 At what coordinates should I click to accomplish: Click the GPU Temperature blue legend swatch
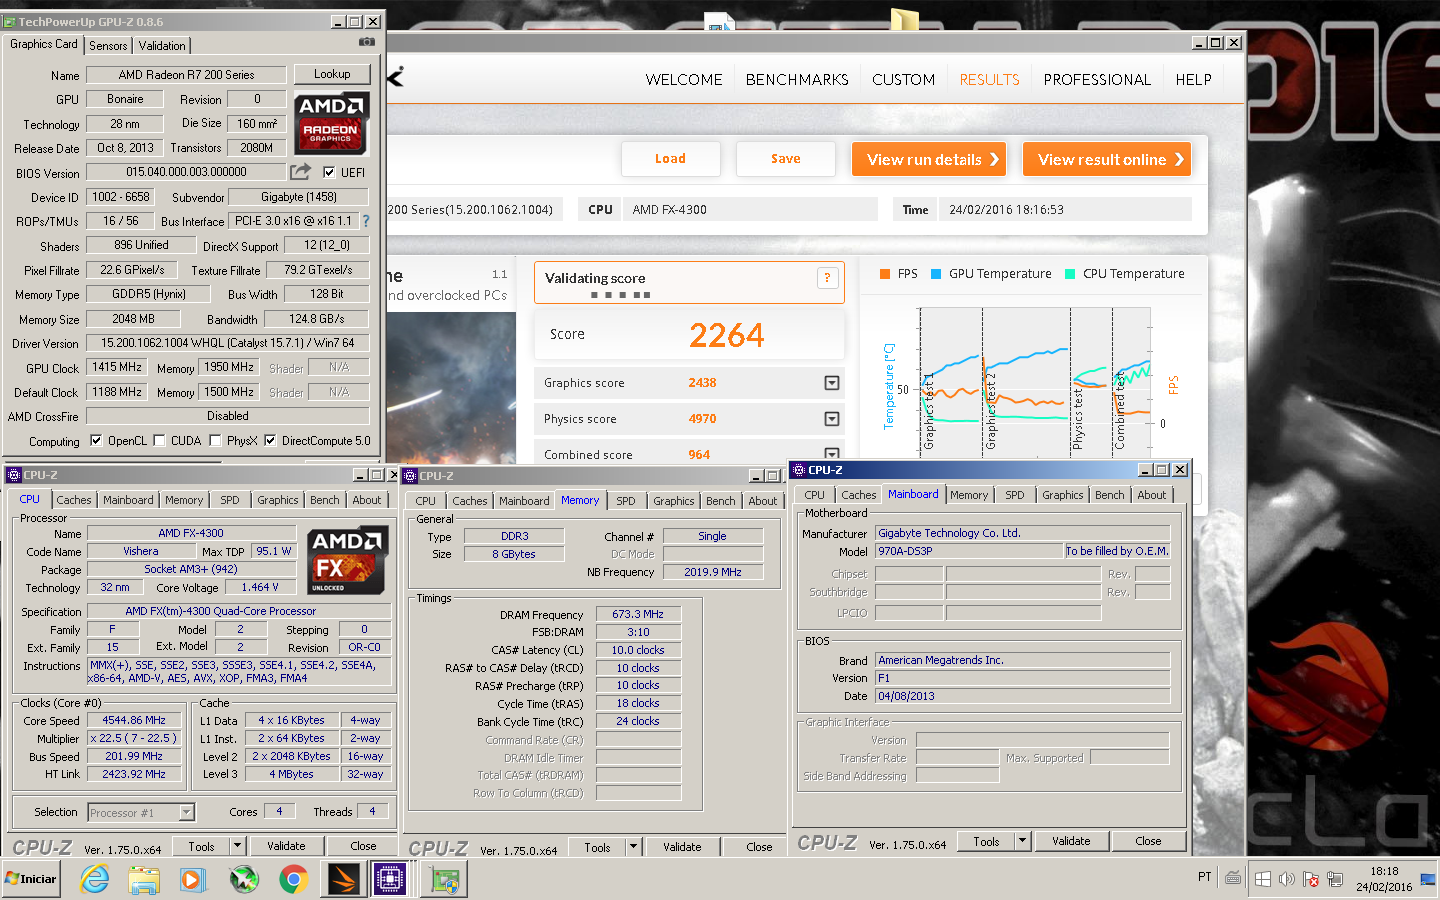(x=936, y=274)
